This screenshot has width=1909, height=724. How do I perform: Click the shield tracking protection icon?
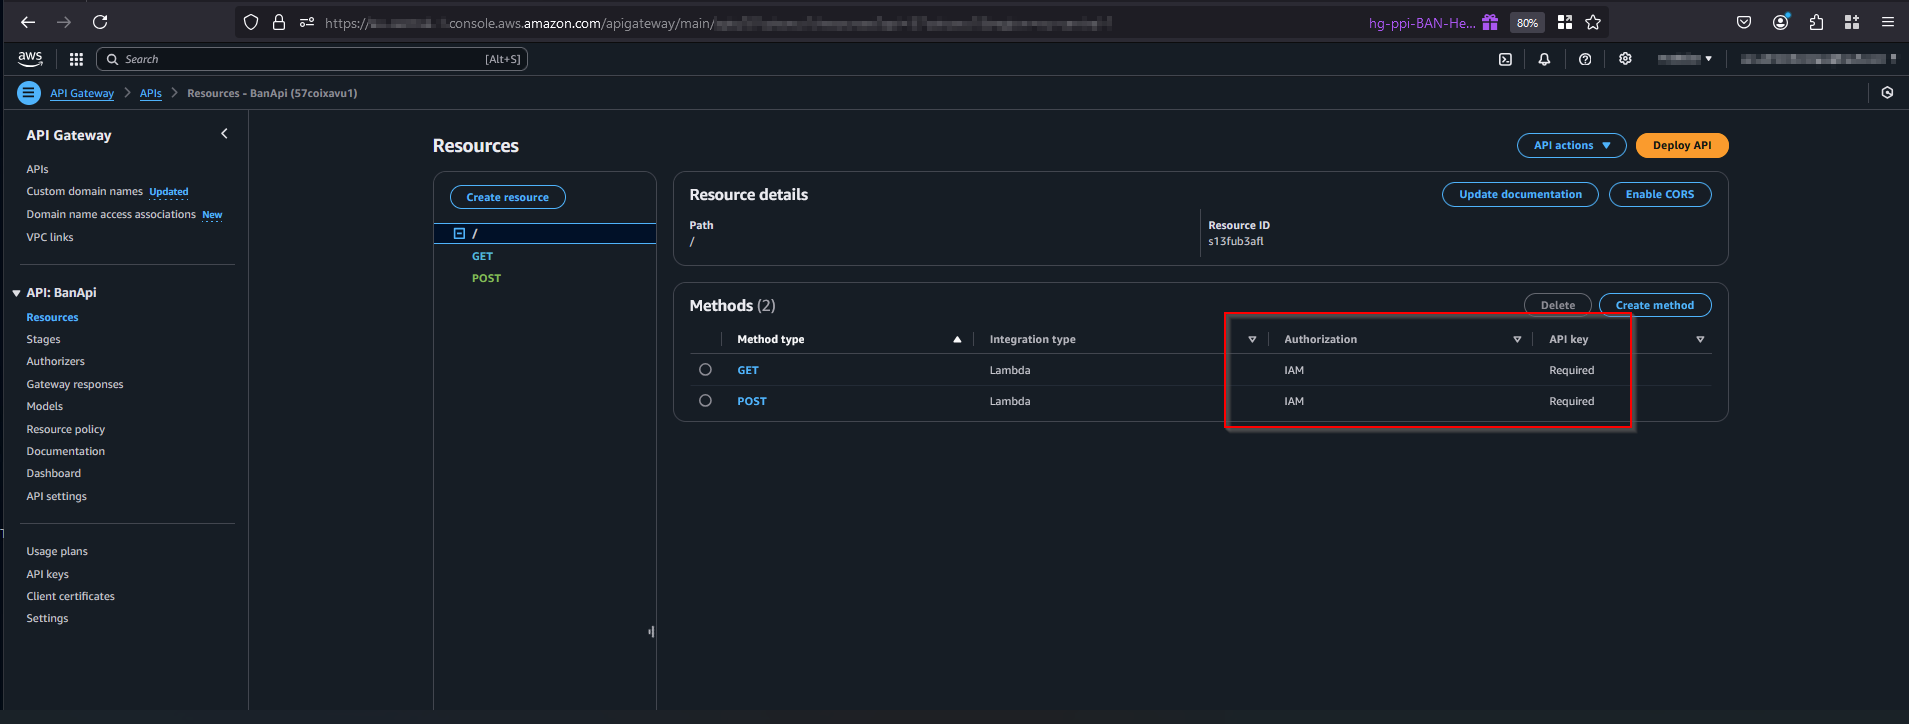point(251,22)
